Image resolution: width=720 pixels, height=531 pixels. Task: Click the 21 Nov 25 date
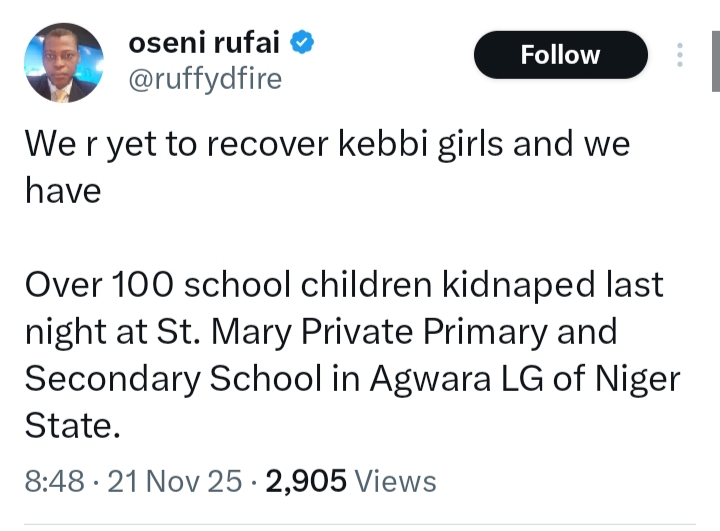(x=174, y=481)
